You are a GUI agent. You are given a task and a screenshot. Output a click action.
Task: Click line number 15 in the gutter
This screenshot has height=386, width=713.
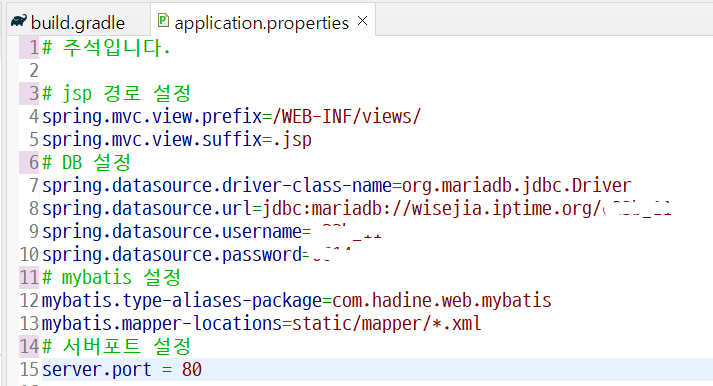[x=29, y=369]
